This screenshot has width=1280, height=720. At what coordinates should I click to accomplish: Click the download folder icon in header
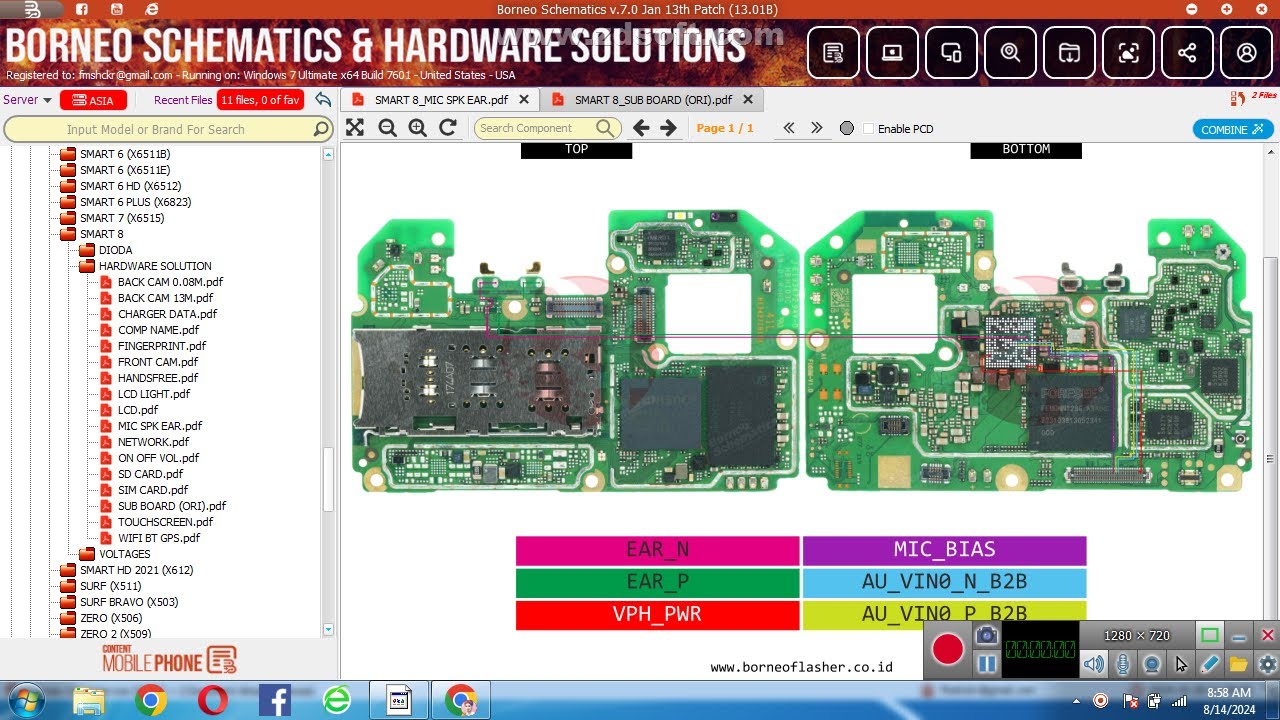pos(1069,53)
